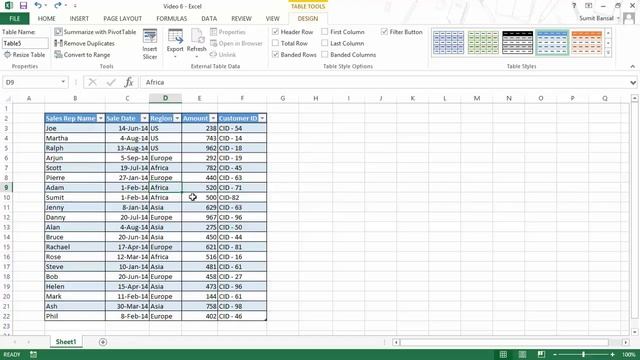640x360 pixels.
Task: Click the zoom out minus button
Action: (555, 355)
